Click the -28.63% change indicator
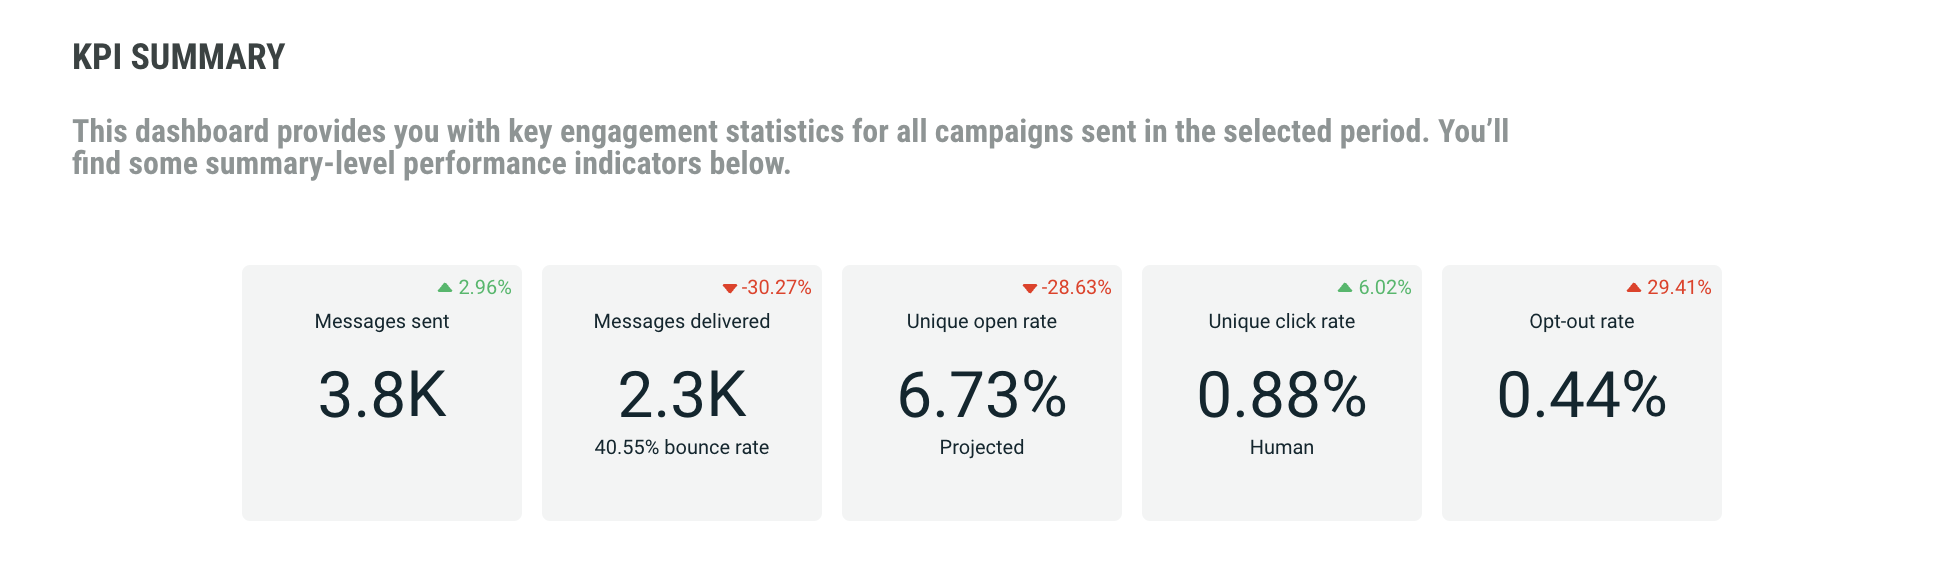Image resolution: width=1946 pixels, height=570 pixels. [x=1077, y=288]
